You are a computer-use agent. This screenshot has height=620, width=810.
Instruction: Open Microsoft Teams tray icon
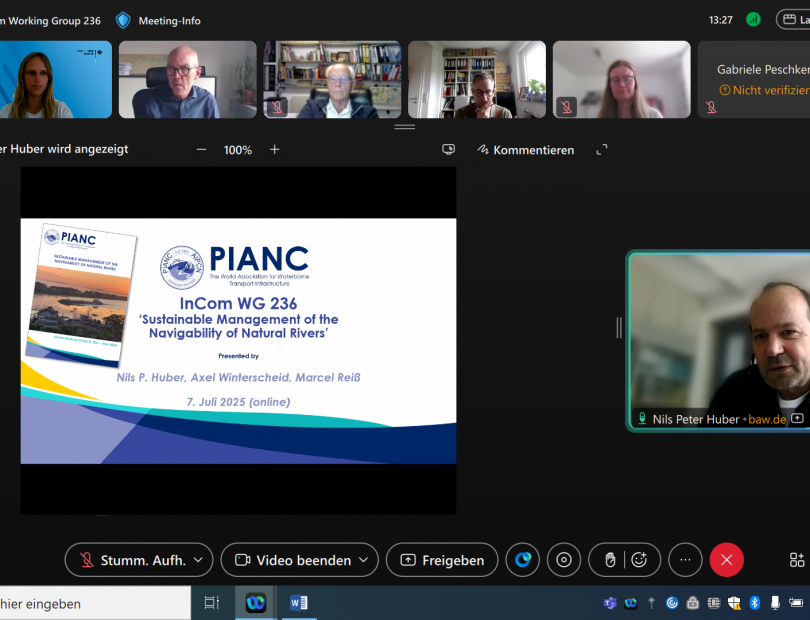click(610, 603)
